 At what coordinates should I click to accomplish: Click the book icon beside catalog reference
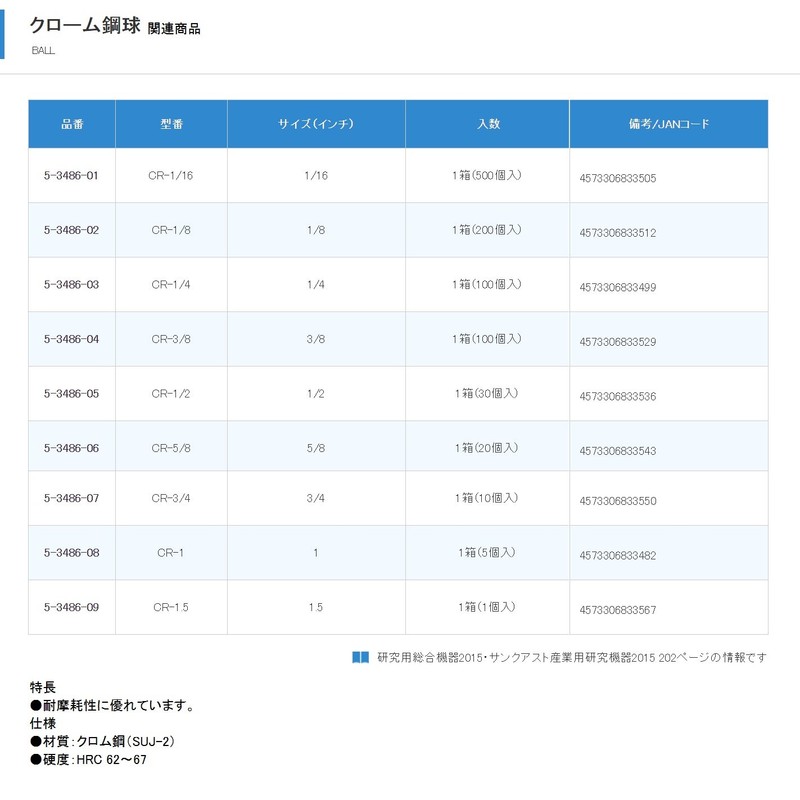(x=361, y=657)
